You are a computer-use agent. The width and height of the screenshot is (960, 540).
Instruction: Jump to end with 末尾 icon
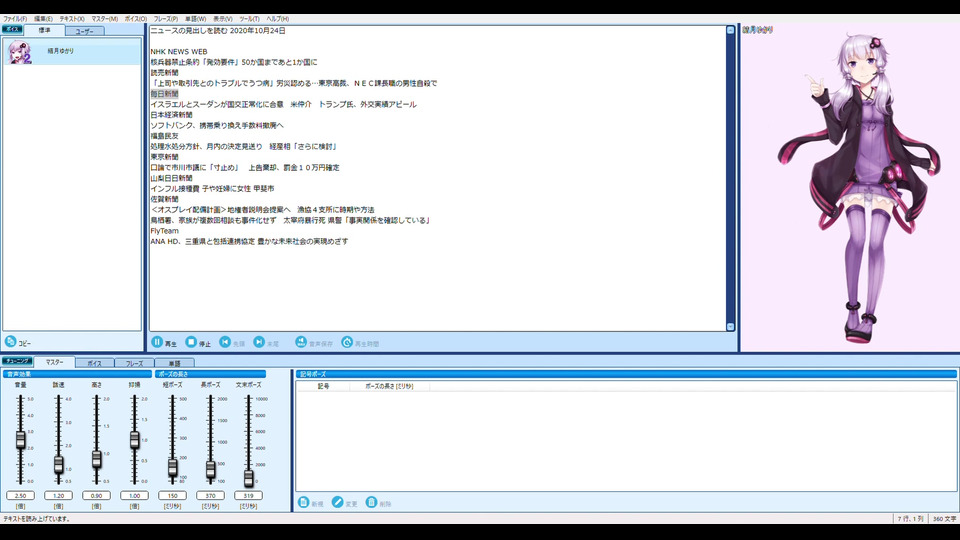click(259, 342)
